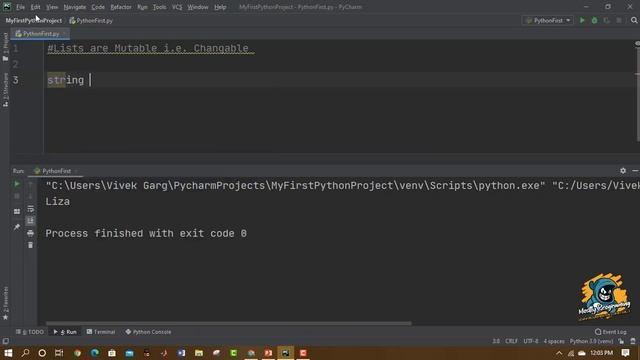Image resolution: width=640 pixels, height=360 pixels.
Task: Open the VCS menu
Action: pyautogui.click(x=177, y=7)
